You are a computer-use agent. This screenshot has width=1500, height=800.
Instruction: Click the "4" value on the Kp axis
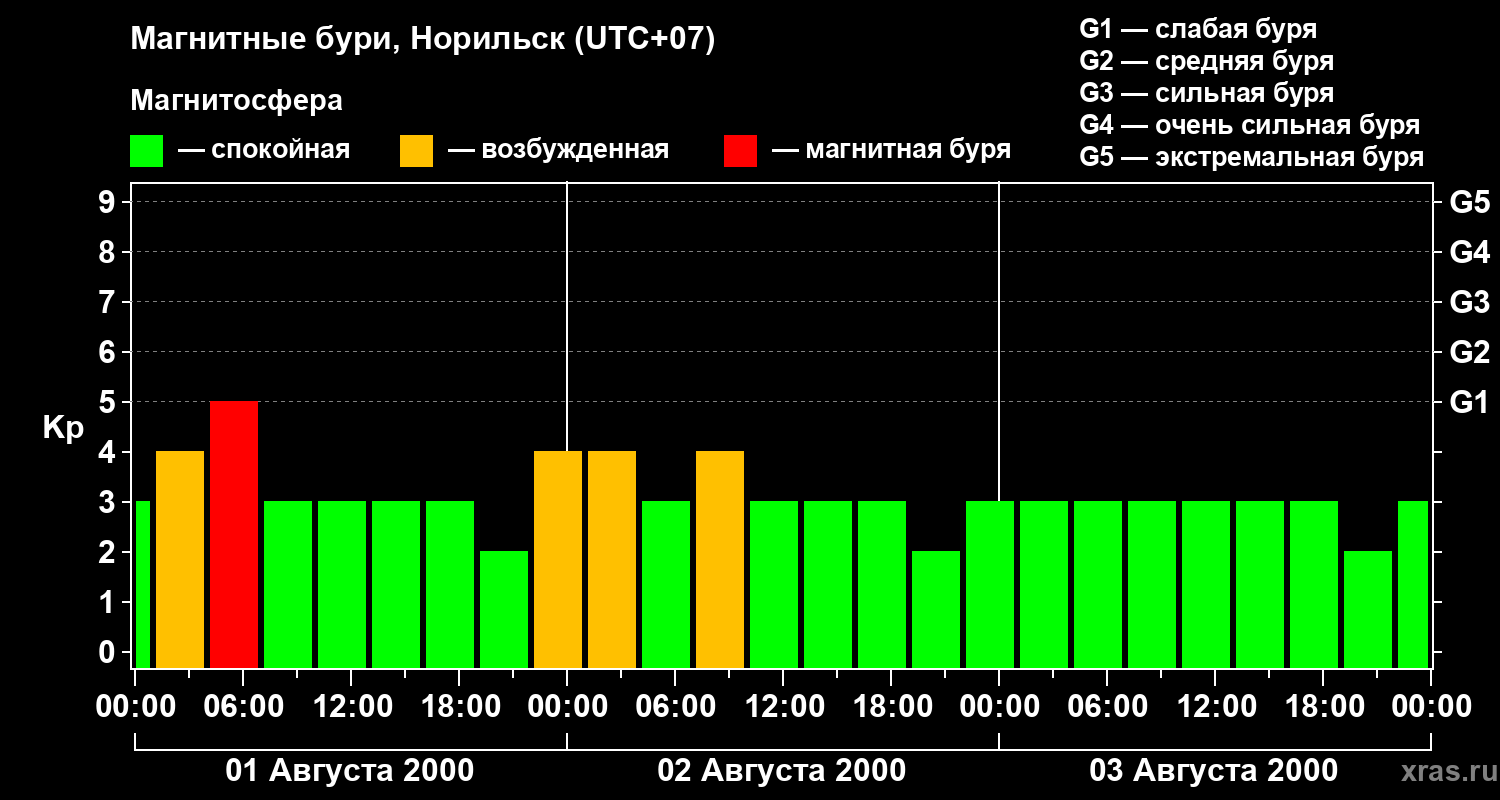click(x=109, y=452)
